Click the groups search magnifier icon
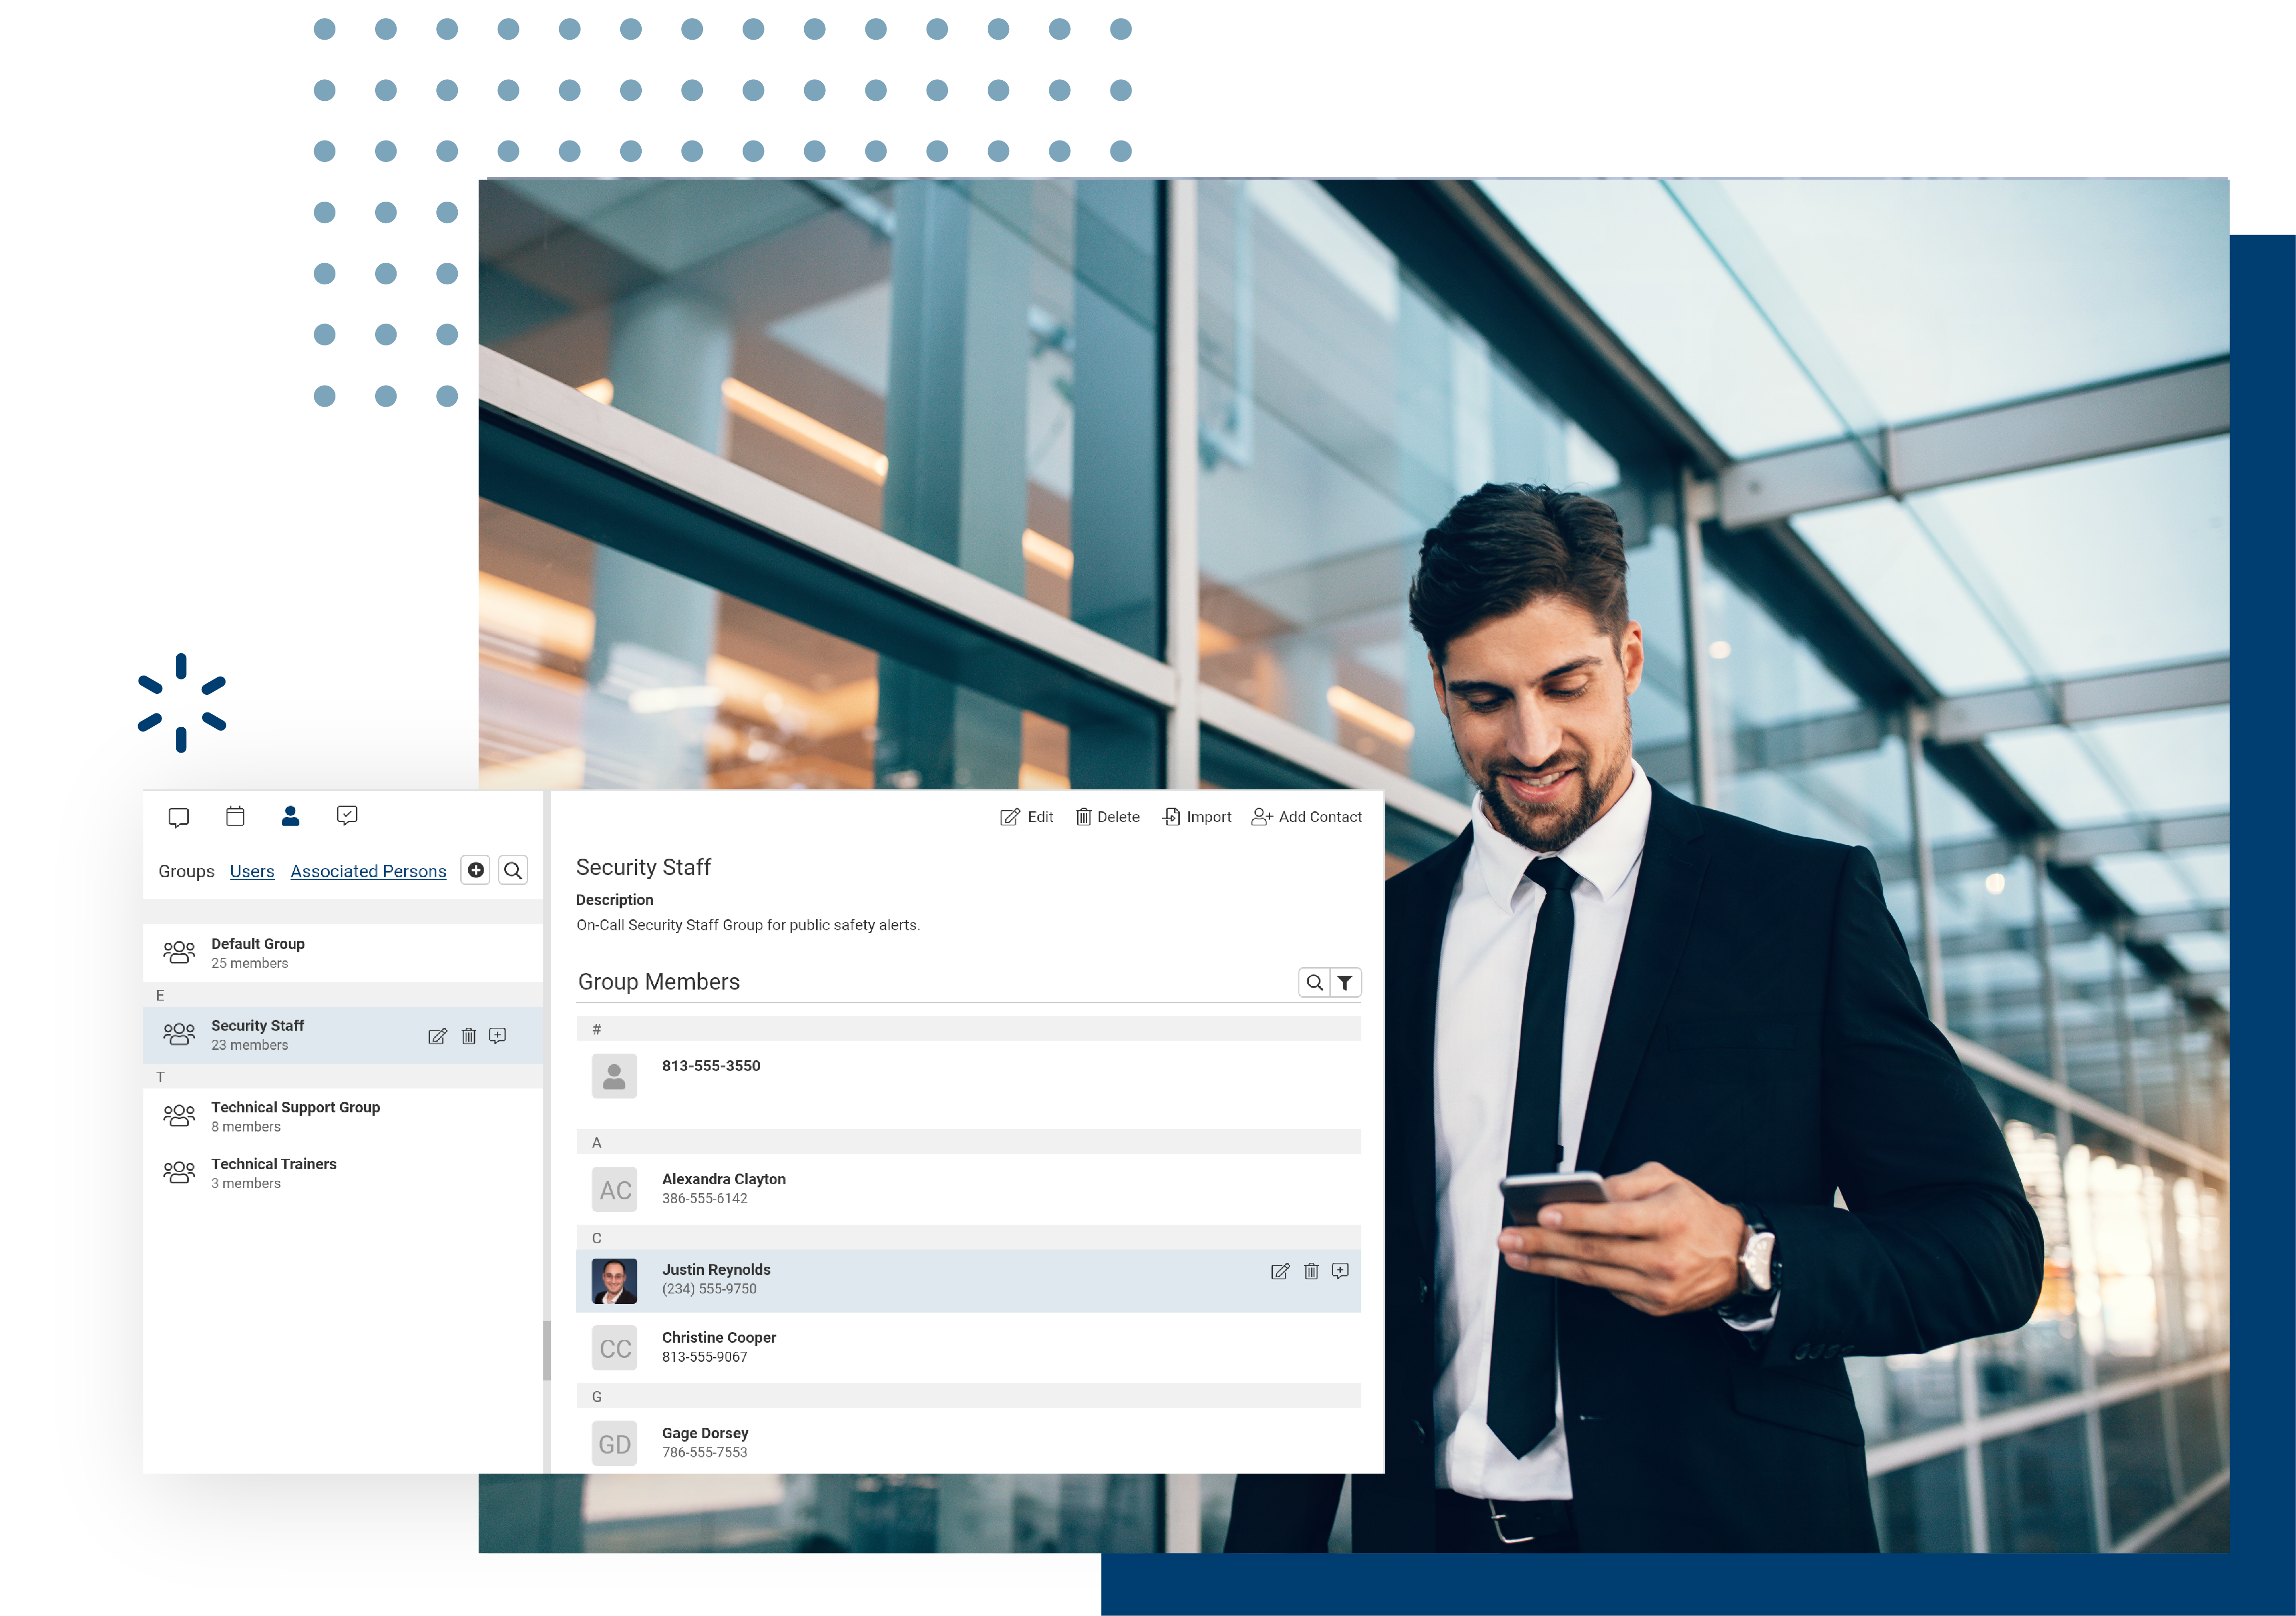 click(x=513, y=870)
